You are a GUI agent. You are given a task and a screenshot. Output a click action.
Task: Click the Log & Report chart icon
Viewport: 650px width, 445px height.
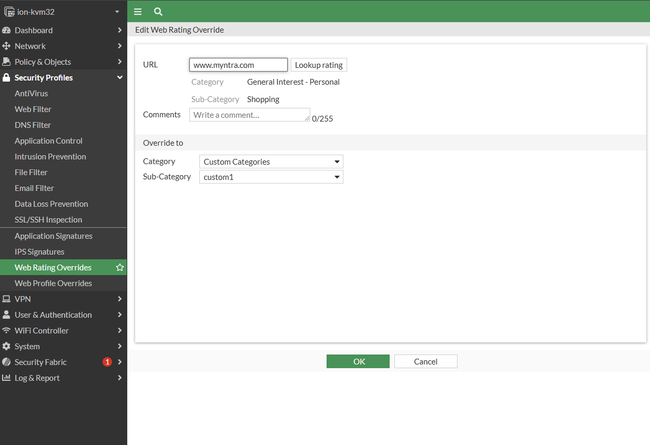click(x=6, y=378)
